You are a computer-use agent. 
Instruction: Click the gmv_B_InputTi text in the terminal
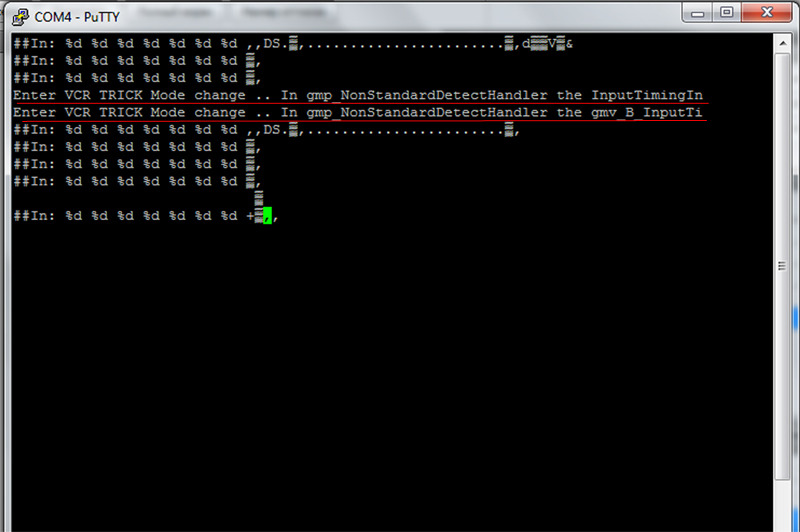[647, 112]
